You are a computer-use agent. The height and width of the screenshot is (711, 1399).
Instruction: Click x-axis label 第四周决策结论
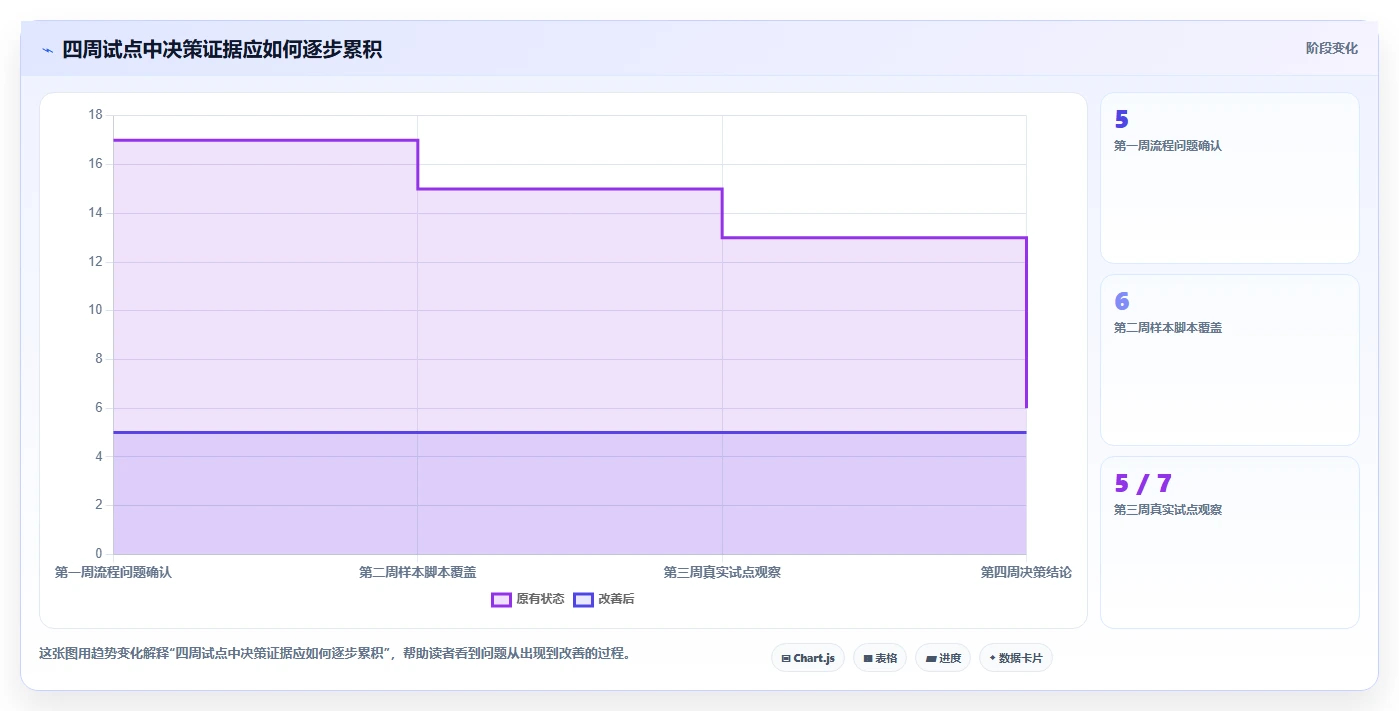[1026, 572]
